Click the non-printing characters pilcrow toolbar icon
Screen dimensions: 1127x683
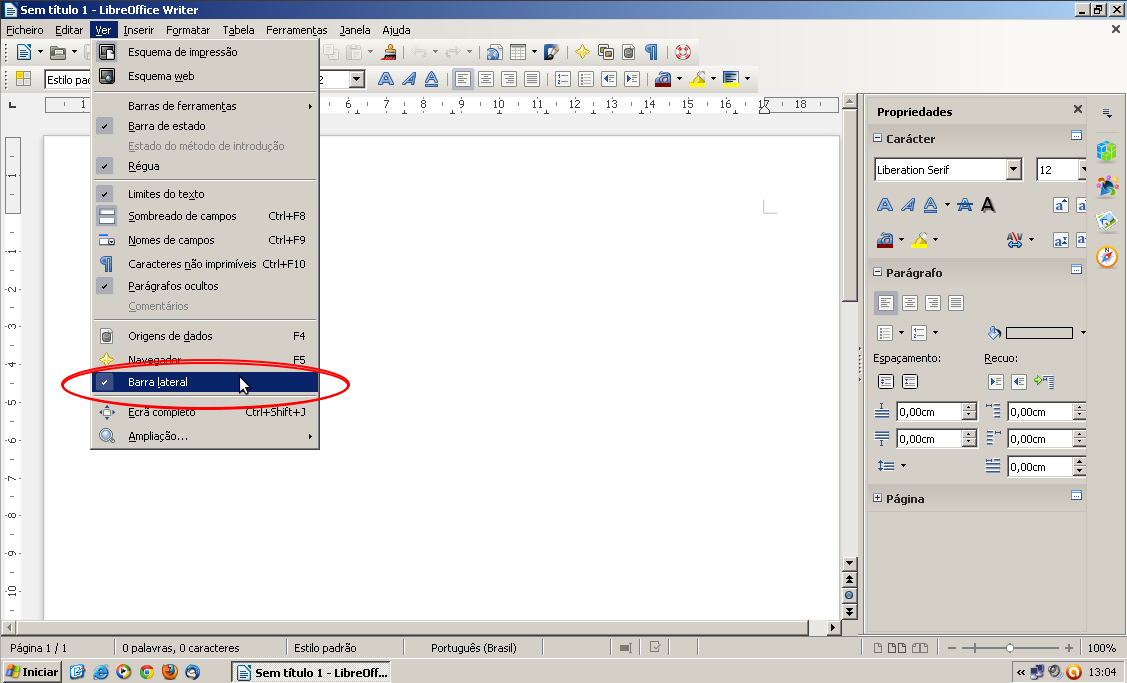651,52
